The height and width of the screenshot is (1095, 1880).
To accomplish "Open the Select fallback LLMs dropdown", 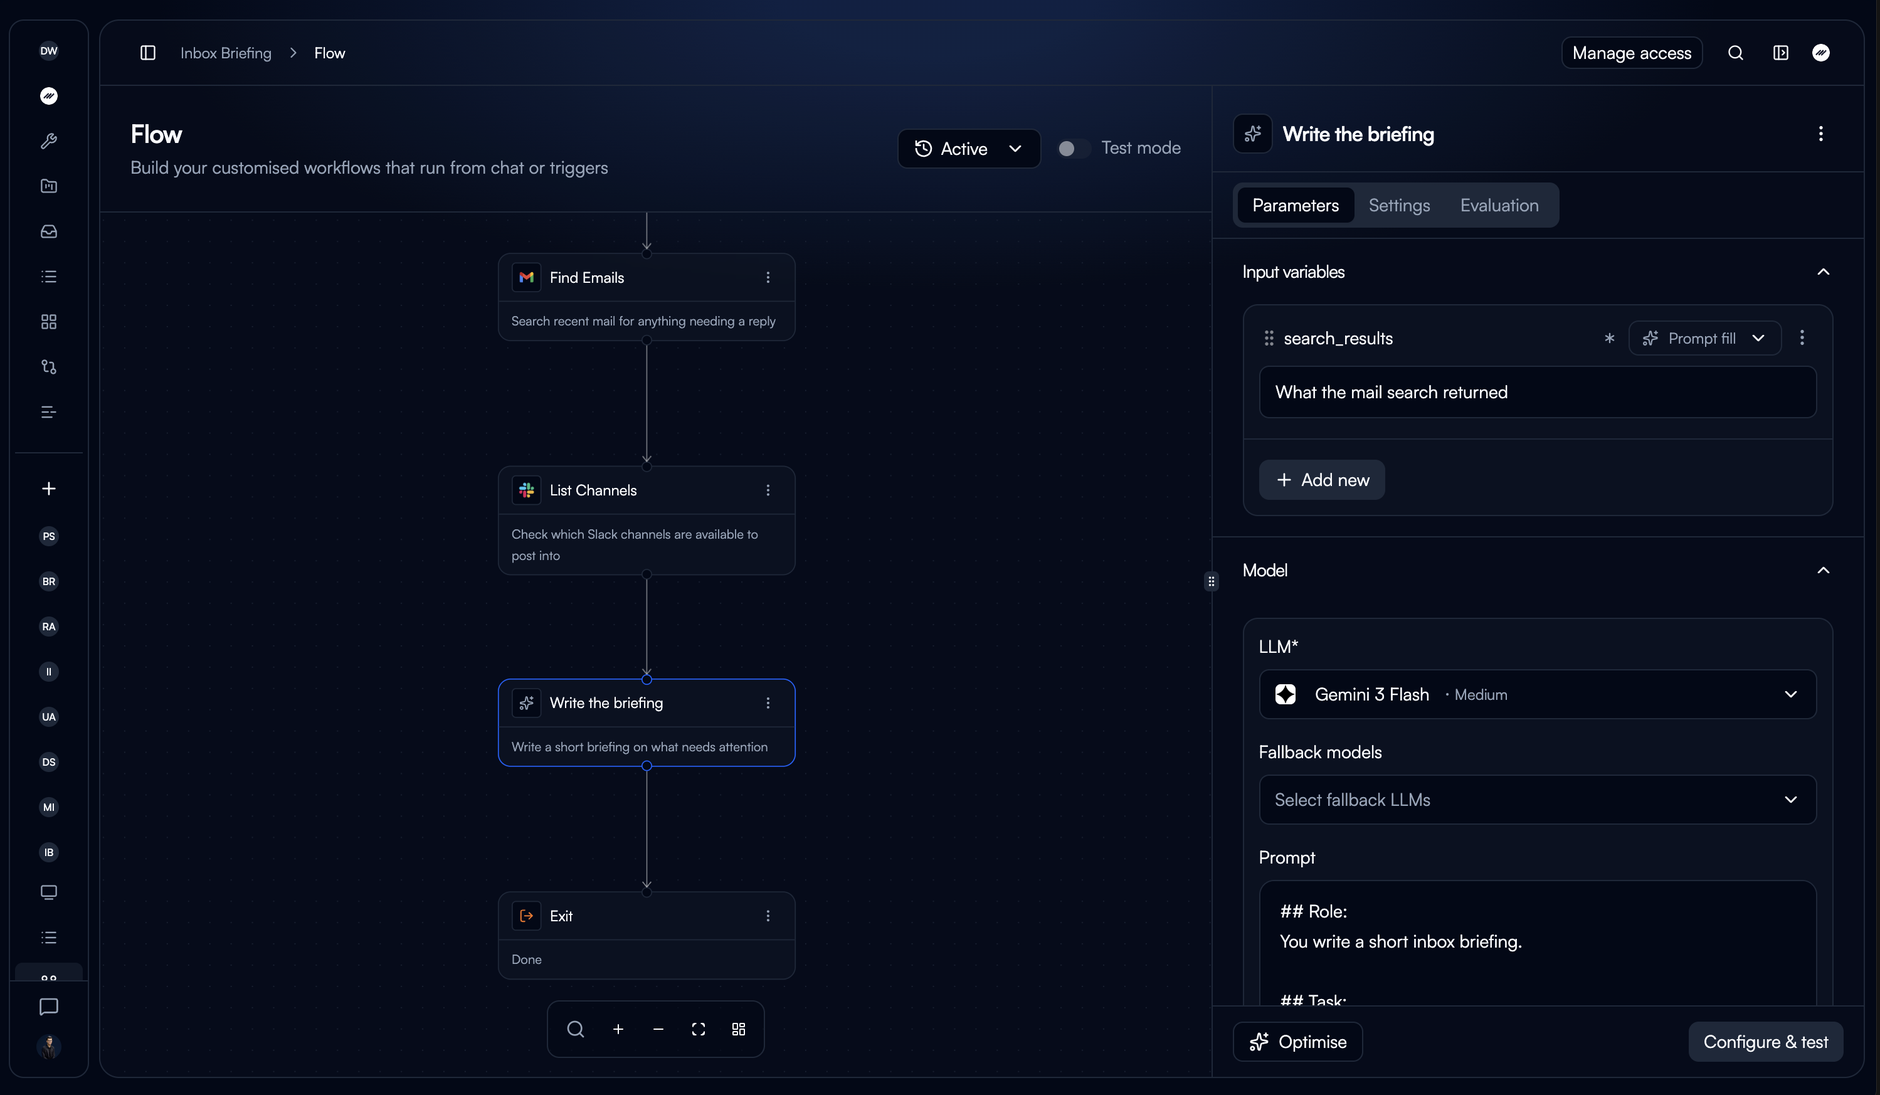I will [x=1538, y=800].
